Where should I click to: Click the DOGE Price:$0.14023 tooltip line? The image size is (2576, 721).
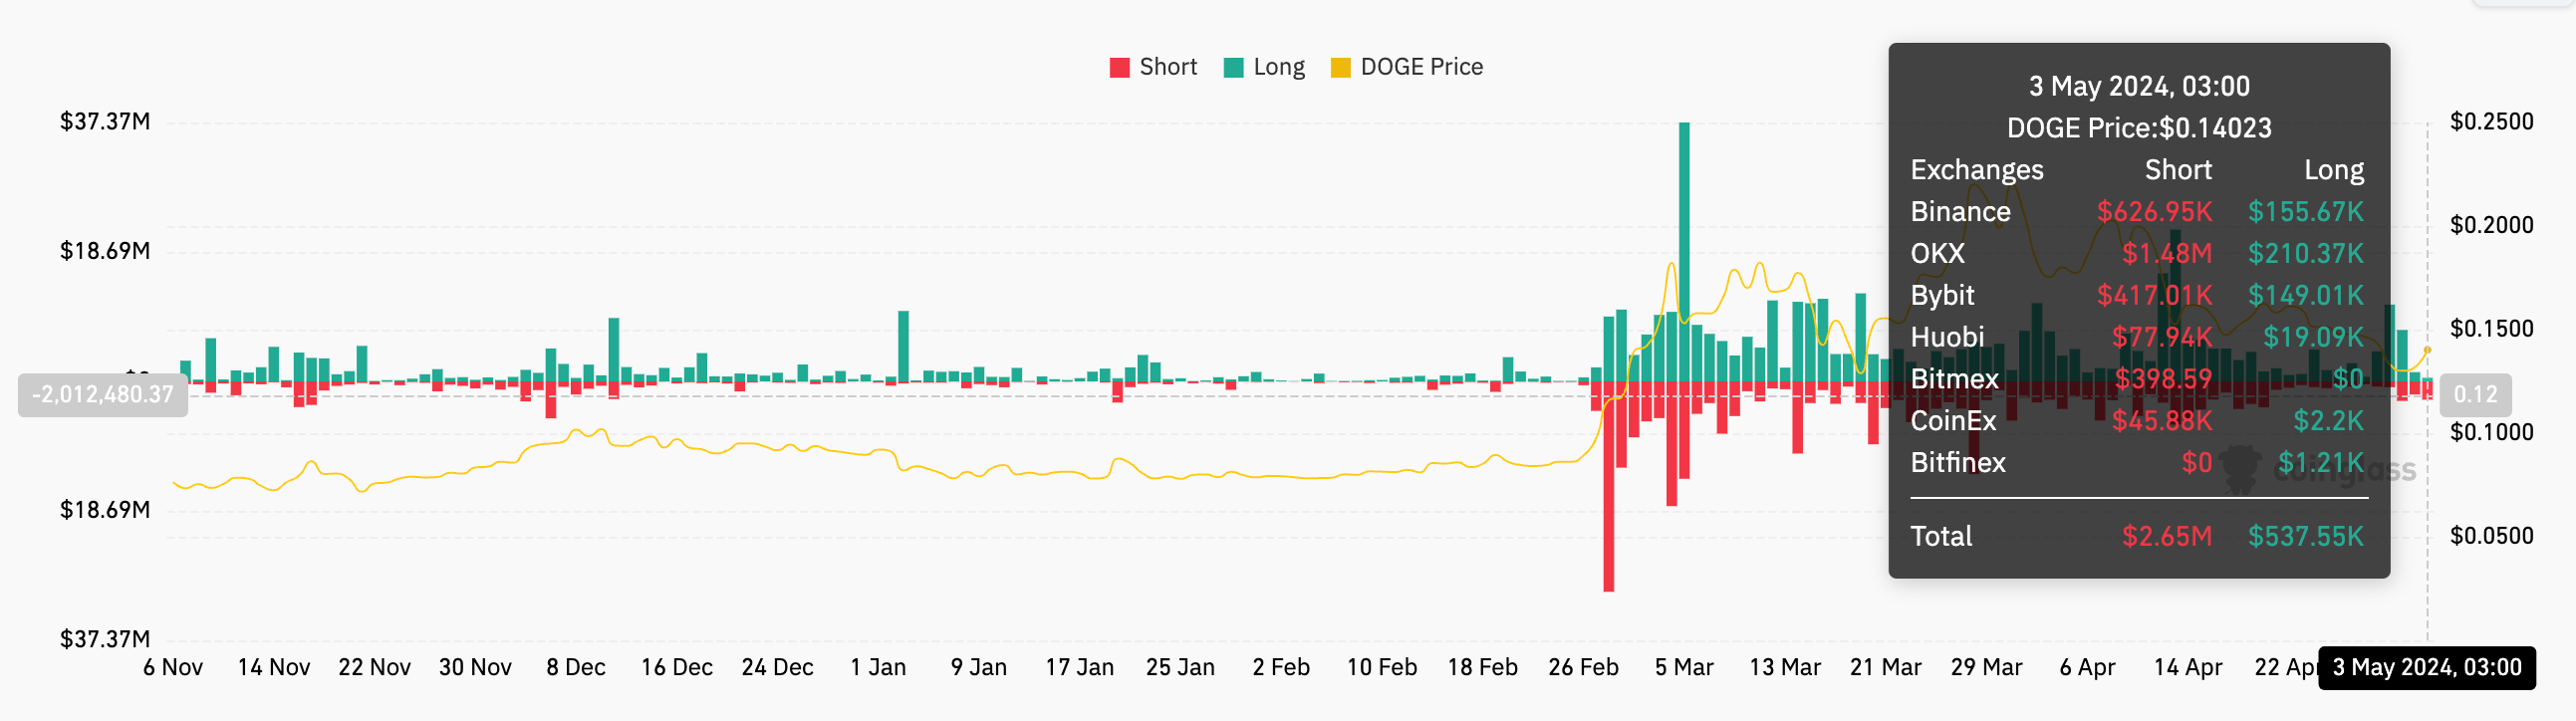(x=2138, y=128)
